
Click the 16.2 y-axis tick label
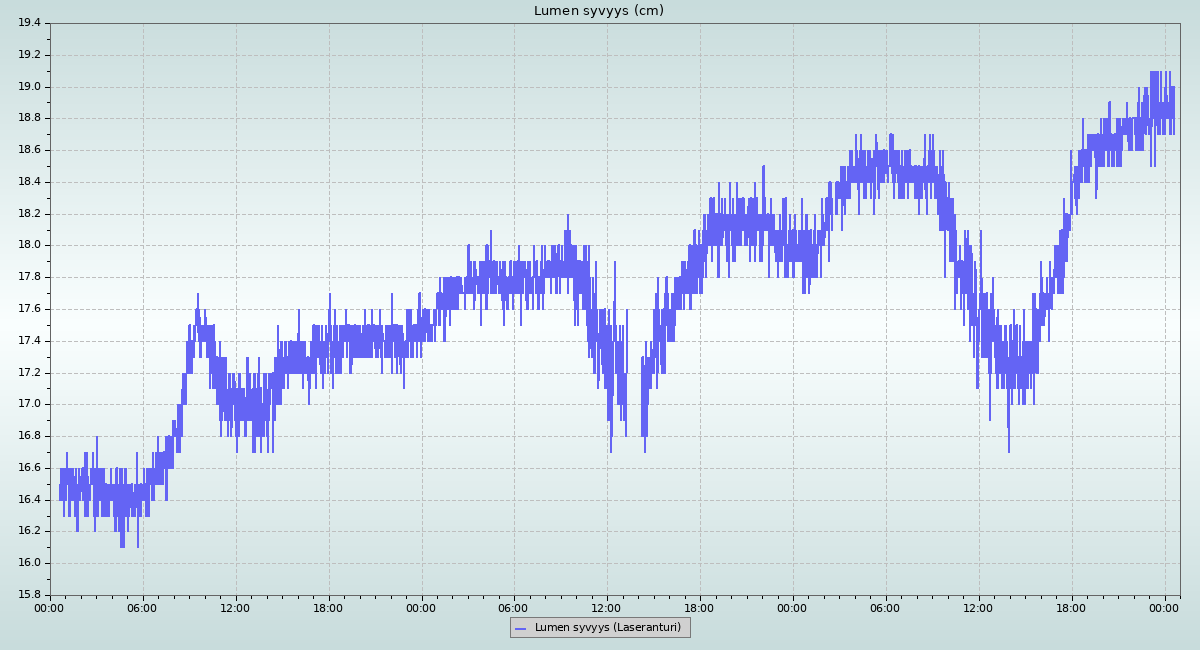[29, 531]
